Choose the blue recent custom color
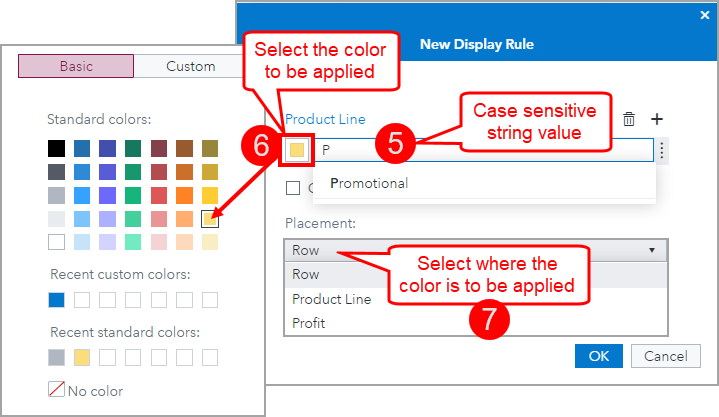 point(57,299)
